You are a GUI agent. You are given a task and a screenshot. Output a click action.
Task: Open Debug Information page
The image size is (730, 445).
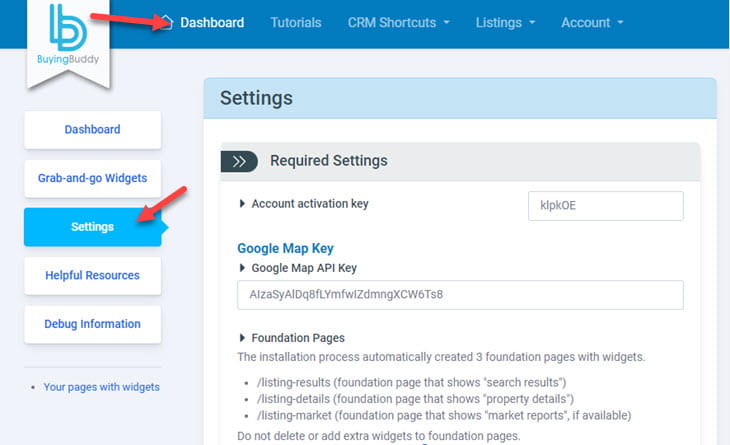coord(93,324)
